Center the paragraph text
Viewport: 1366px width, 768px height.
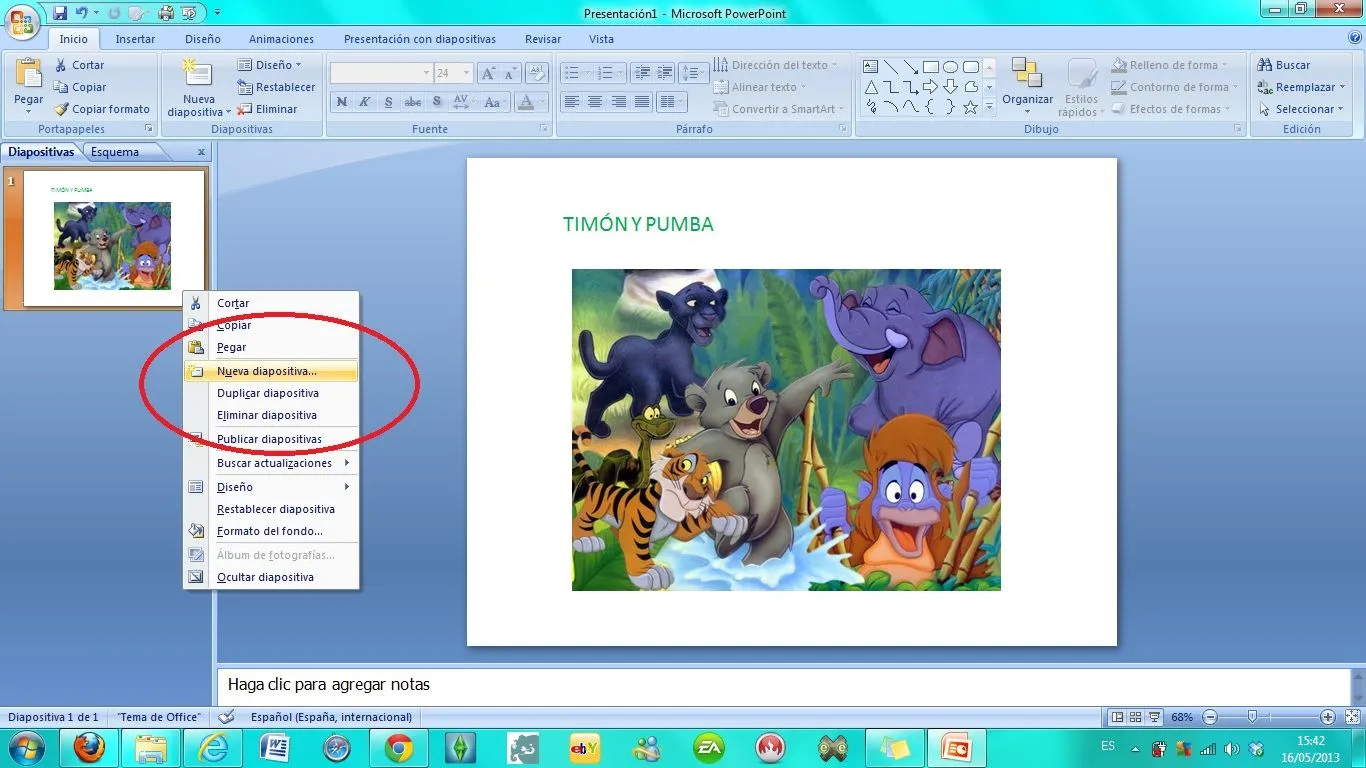click(595, 102)
